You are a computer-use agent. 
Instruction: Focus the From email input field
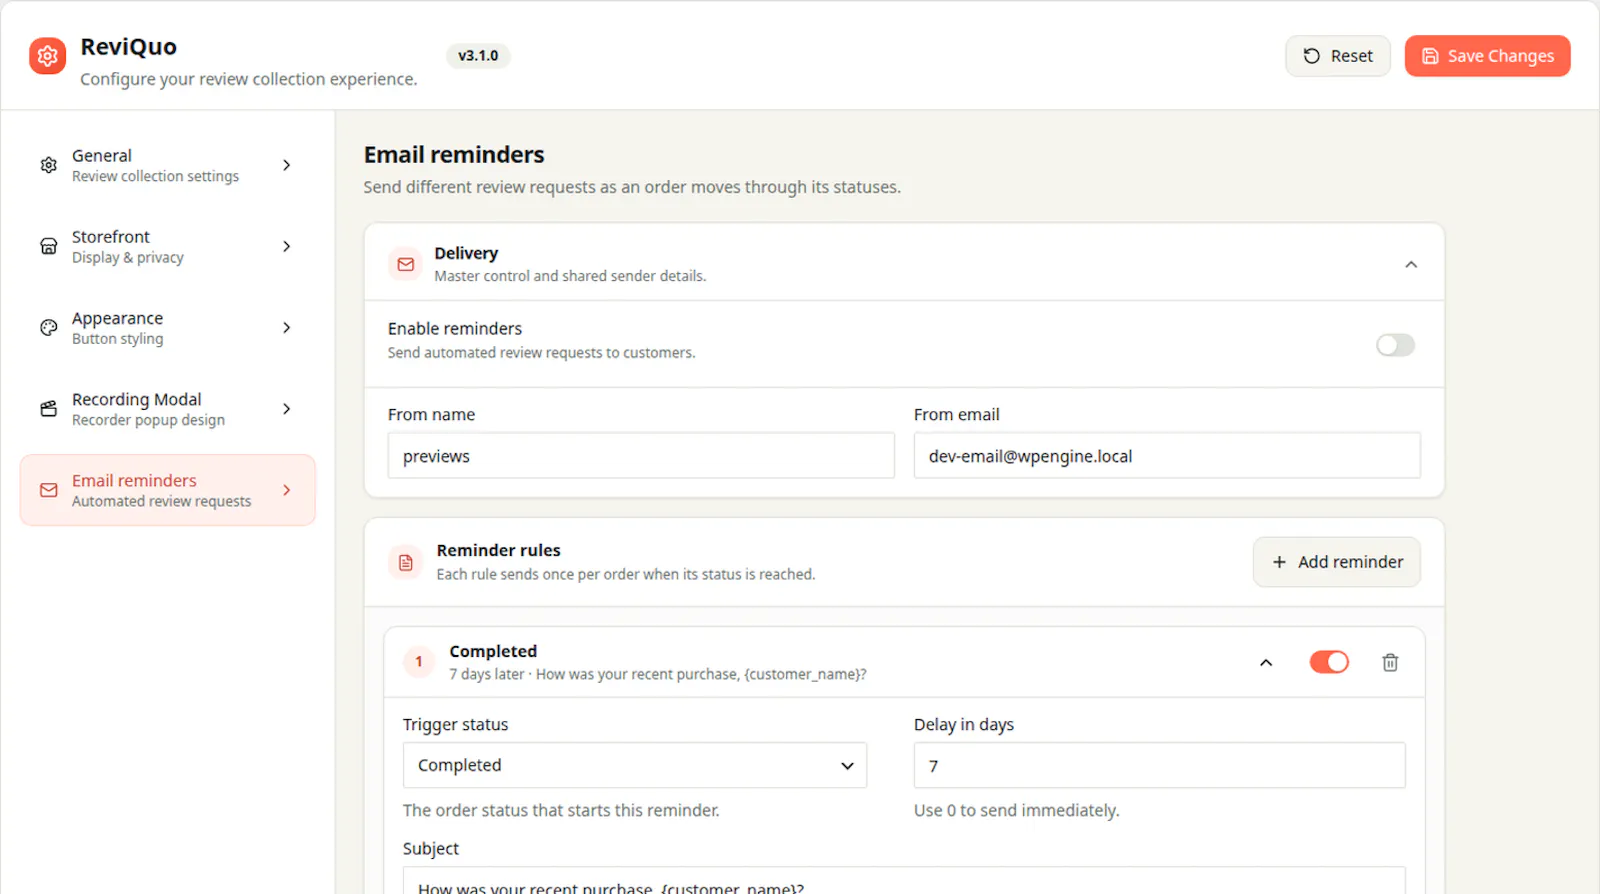pos(1167,456)
